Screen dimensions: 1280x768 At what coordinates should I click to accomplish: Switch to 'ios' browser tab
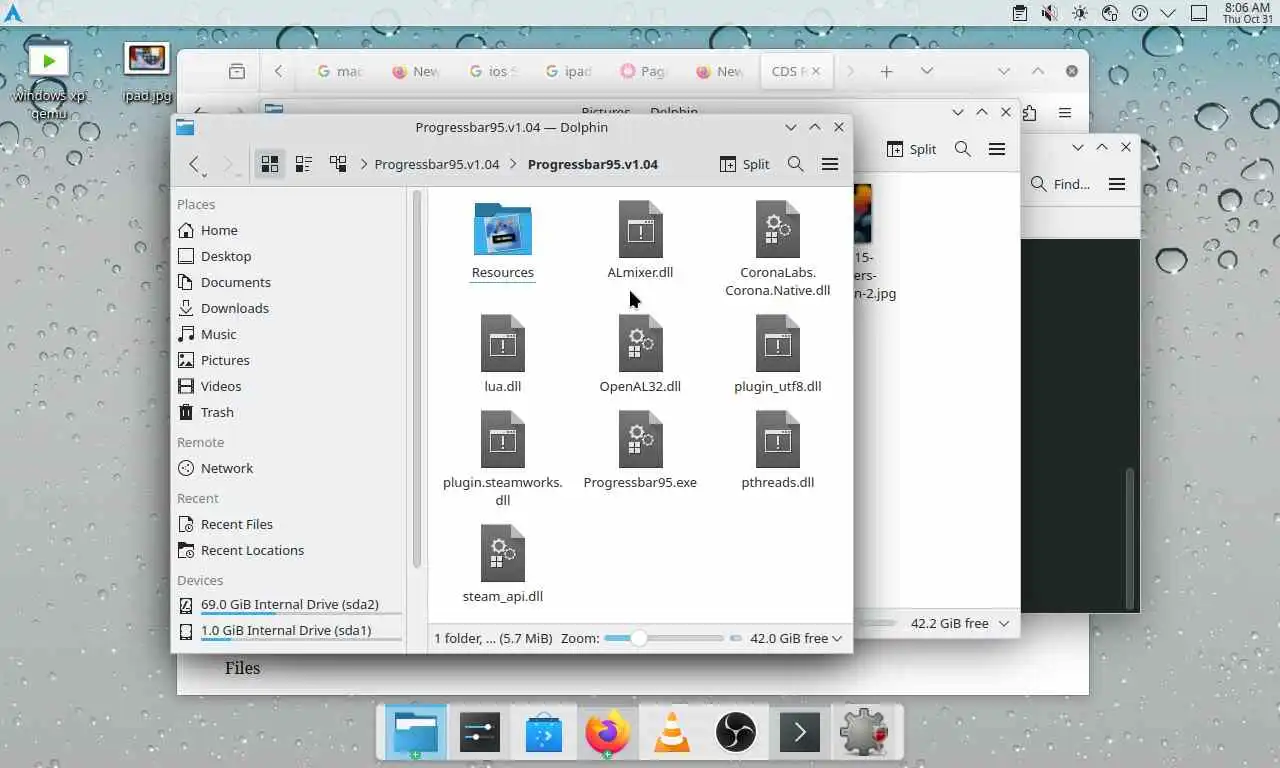(493, 71)
